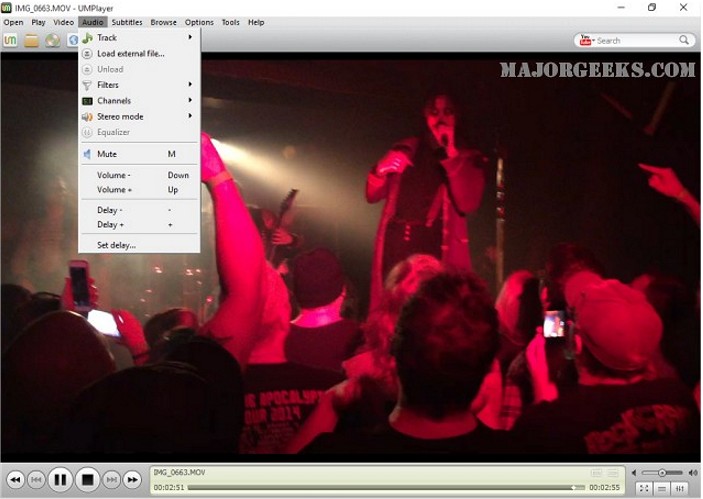Click the total time 00:02:55

604,487
